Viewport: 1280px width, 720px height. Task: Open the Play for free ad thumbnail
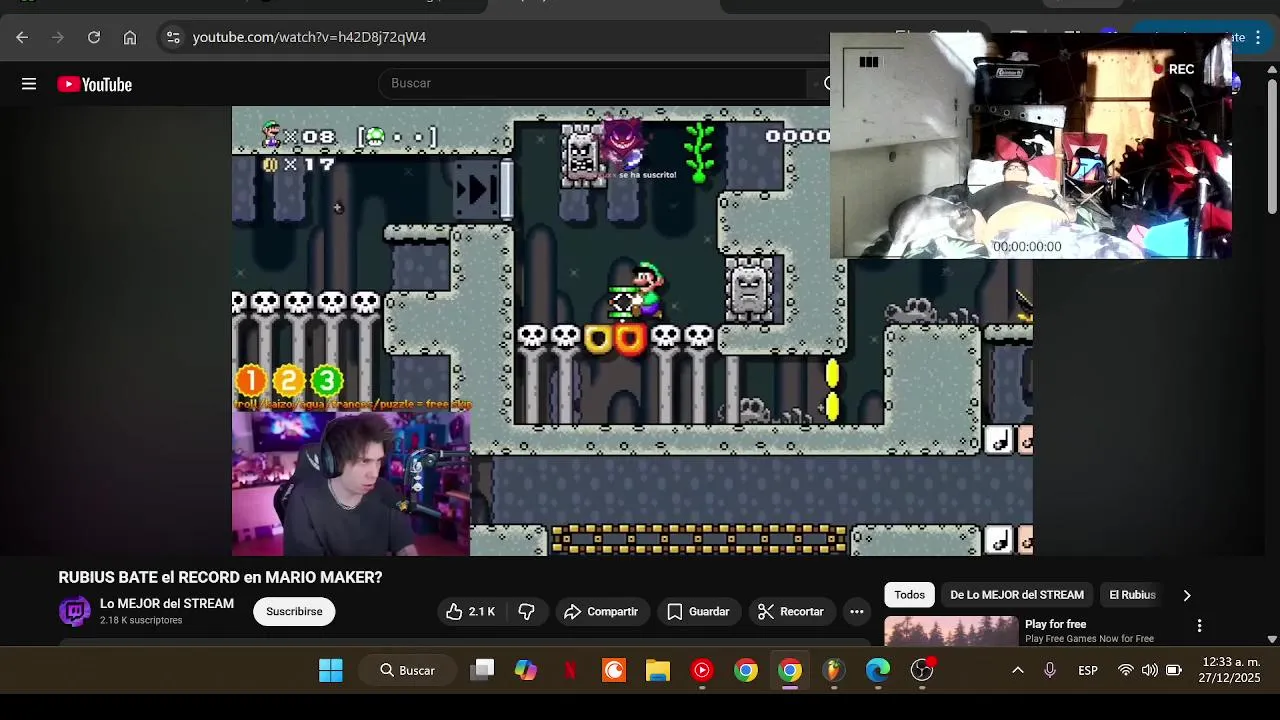pos(951,631)
